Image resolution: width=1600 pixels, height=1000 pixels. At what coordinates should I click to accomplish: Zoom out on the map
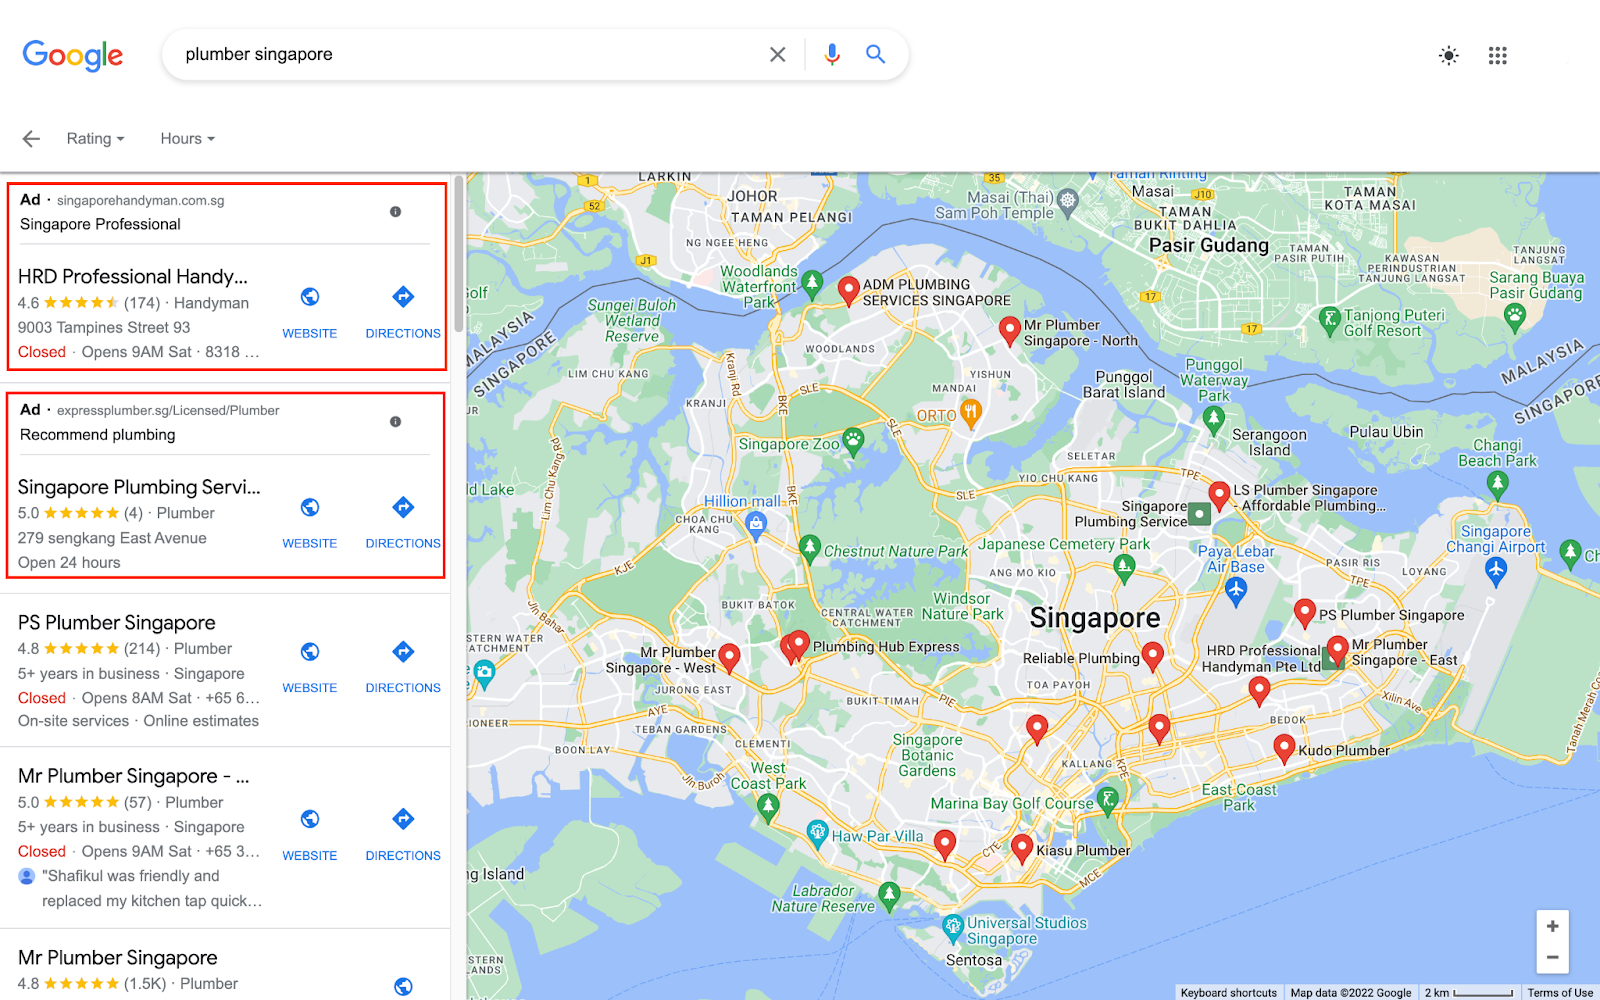click(1552, 957)
